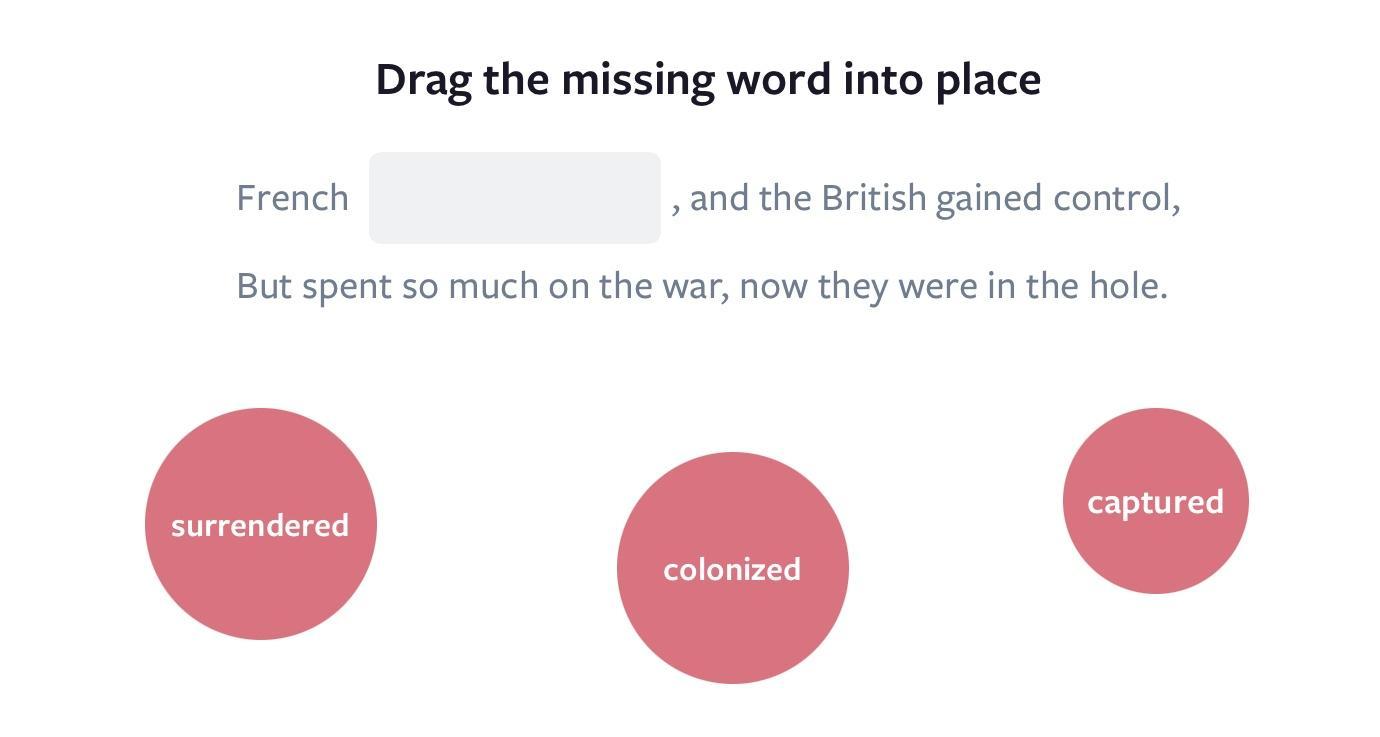This screenshot has height=737, width=1380.
Task: Choose the 'captured' word bubble
Action: tap(1156, 501)
